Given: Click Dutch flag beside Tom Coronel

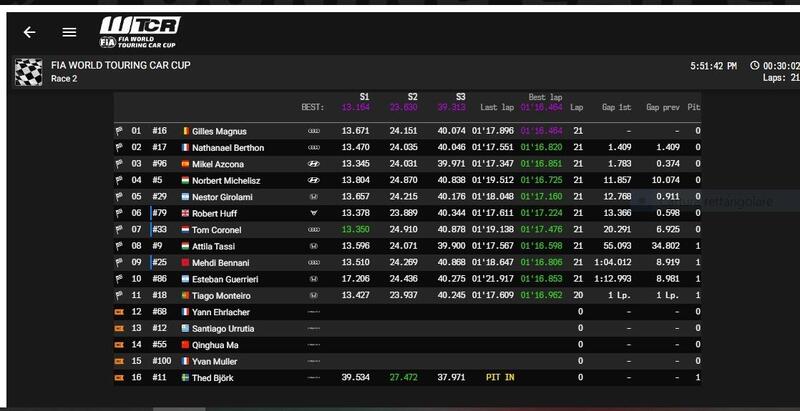Looking at the screenshot, I should (186, 229).
